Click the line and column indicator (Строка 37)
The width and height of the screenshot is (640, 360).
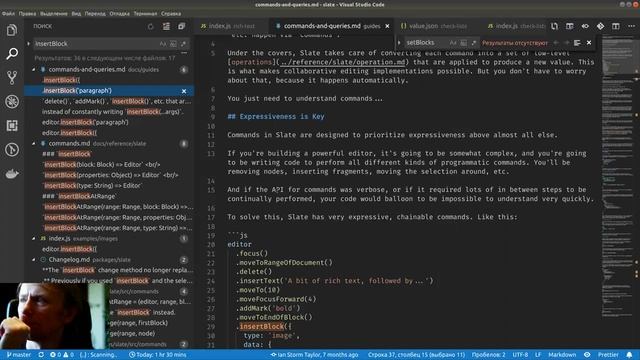coord(416,355)
